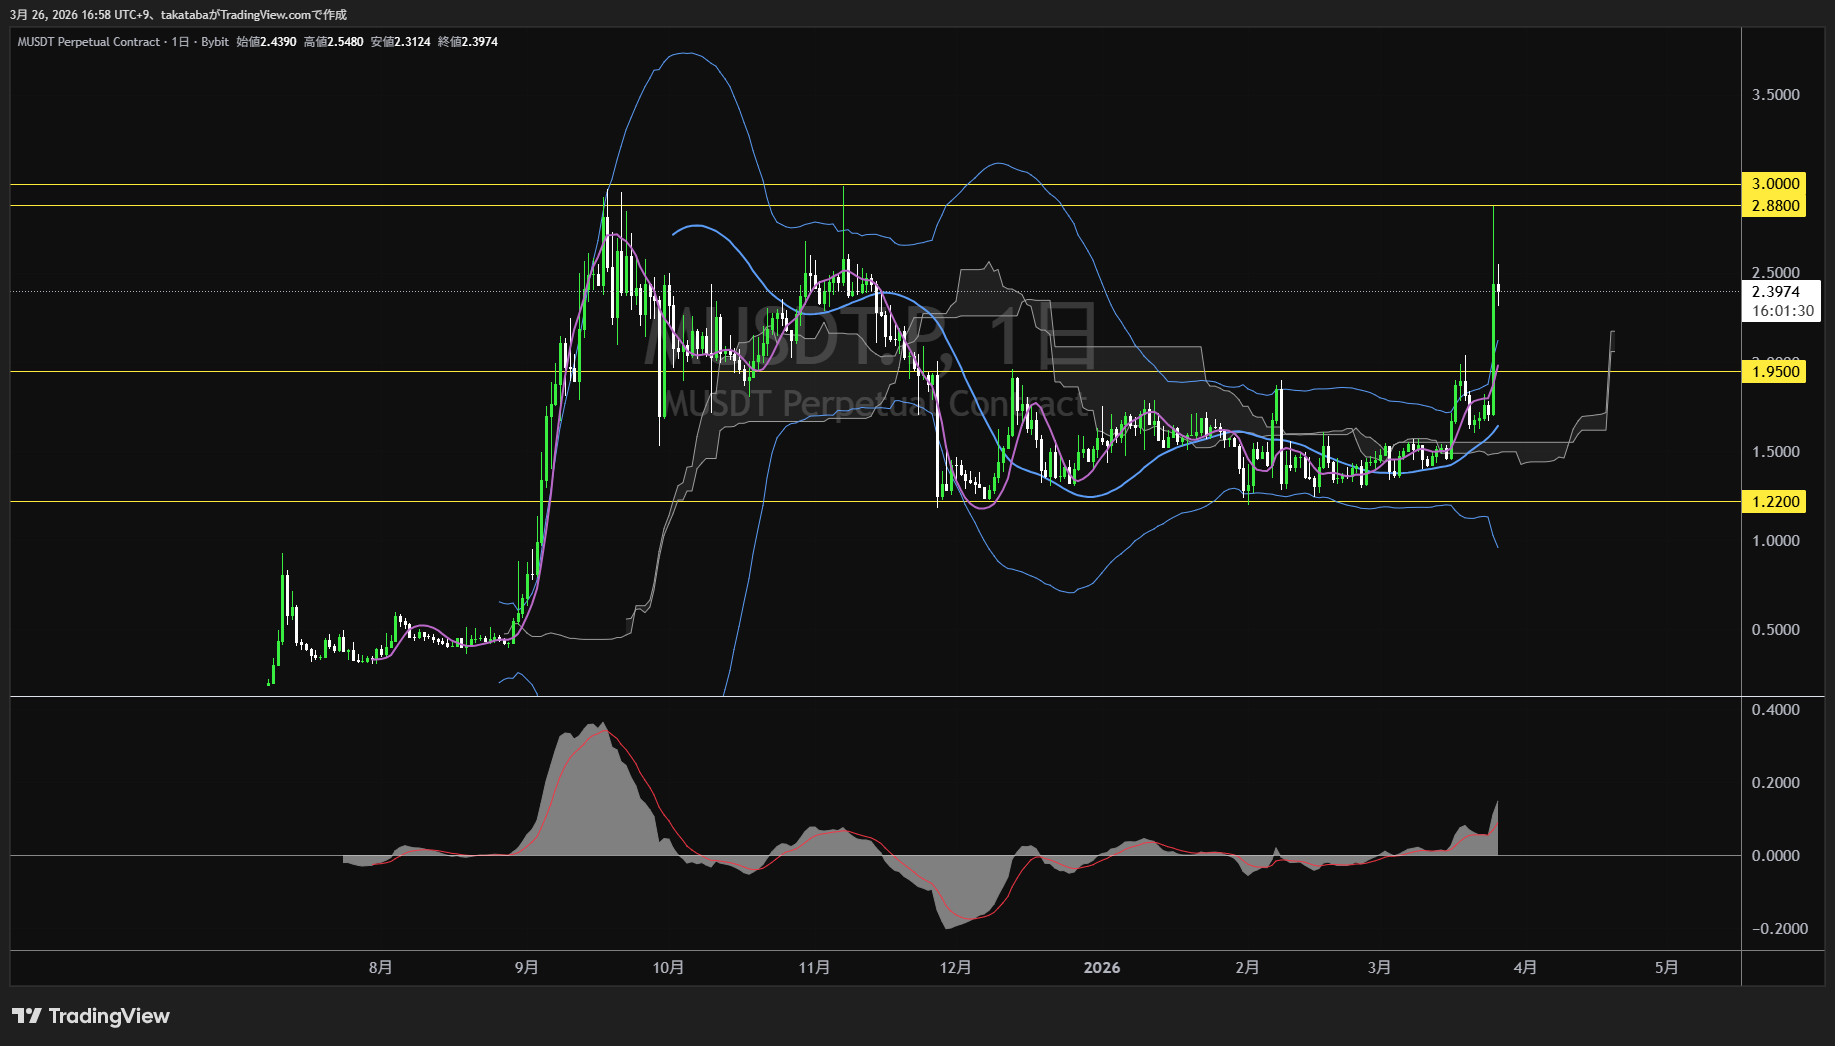Screen dimensions: 1835x1046
Task: Click the yellow 2.8800 price label
Action: point(1775,206)
